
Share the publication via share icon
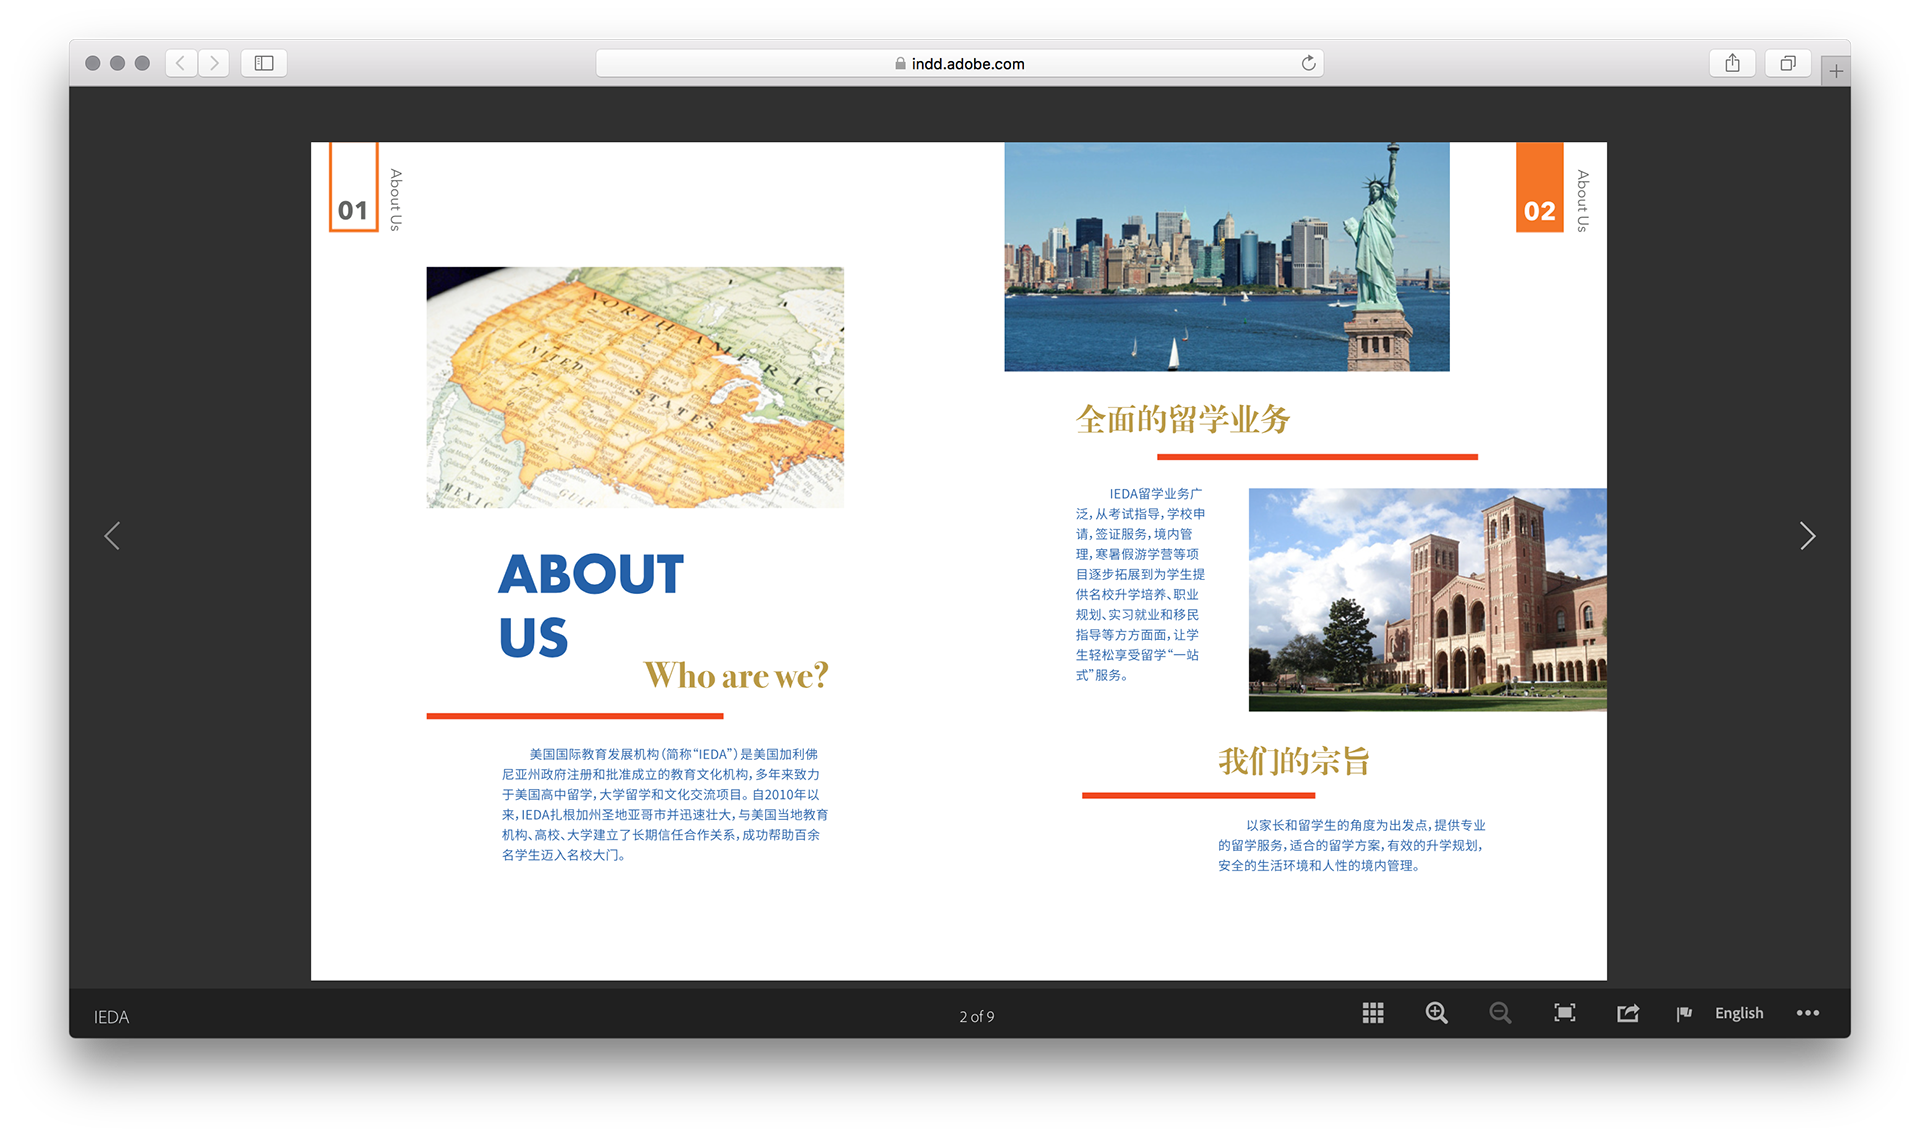click(1628, 1013)
